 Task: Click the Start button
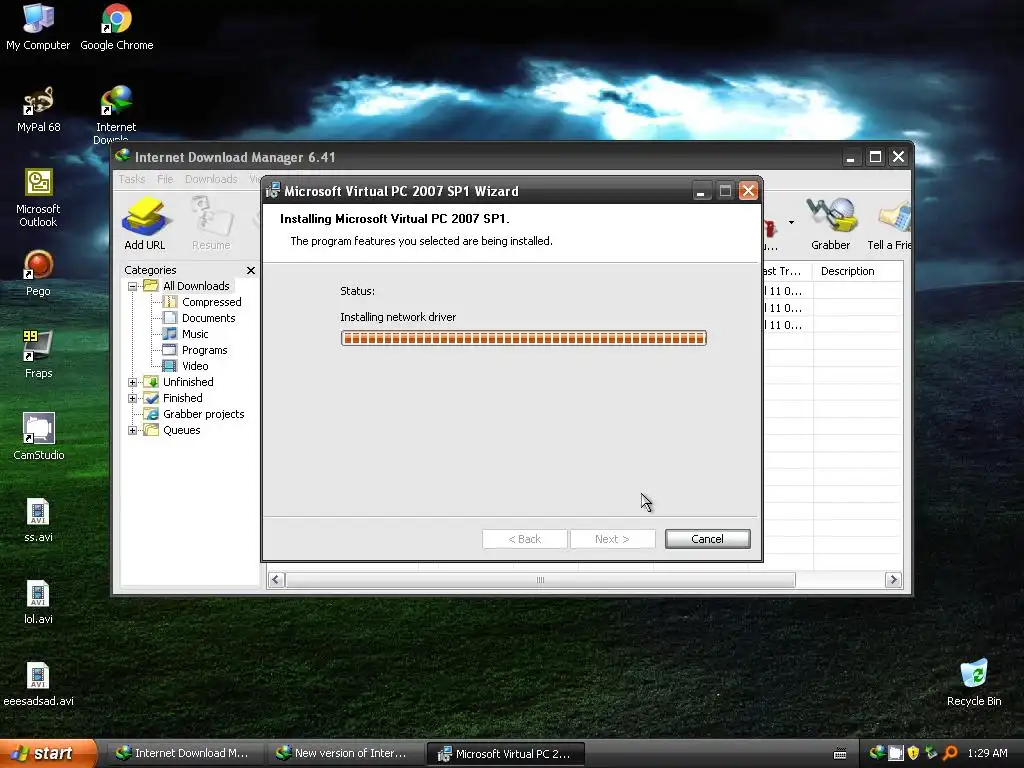click(x=47, y=753)
